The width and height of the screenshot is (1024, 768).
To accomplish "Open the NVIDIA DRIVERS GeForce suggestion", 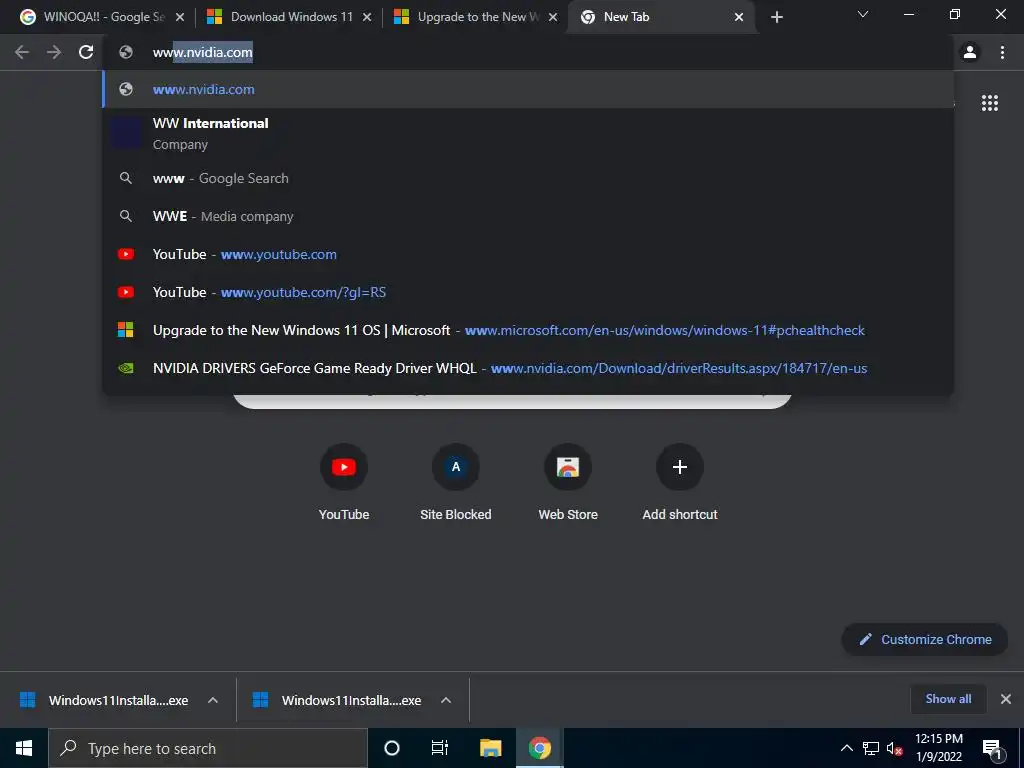I will [528, 368].
